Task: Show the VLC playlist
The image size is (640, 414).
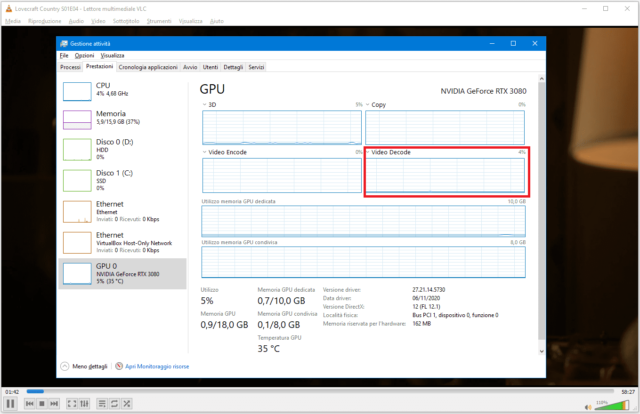Action: (x=102, y=403)
